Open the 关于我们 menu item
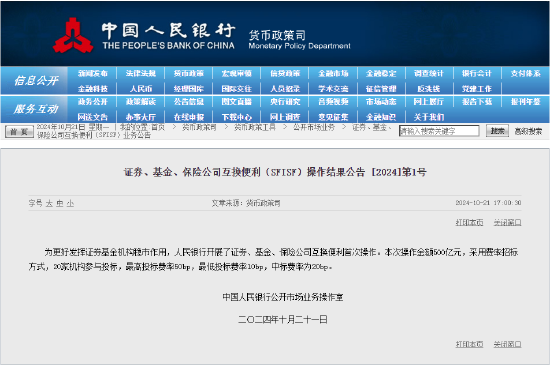Screen dimensions: 550x365 pyautogui.click(x=429, y=117)
